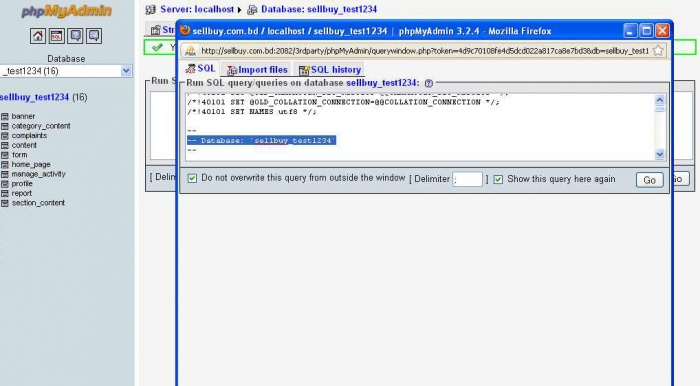
Task: Click the popup address bar URL
Action: coord(424,51)
